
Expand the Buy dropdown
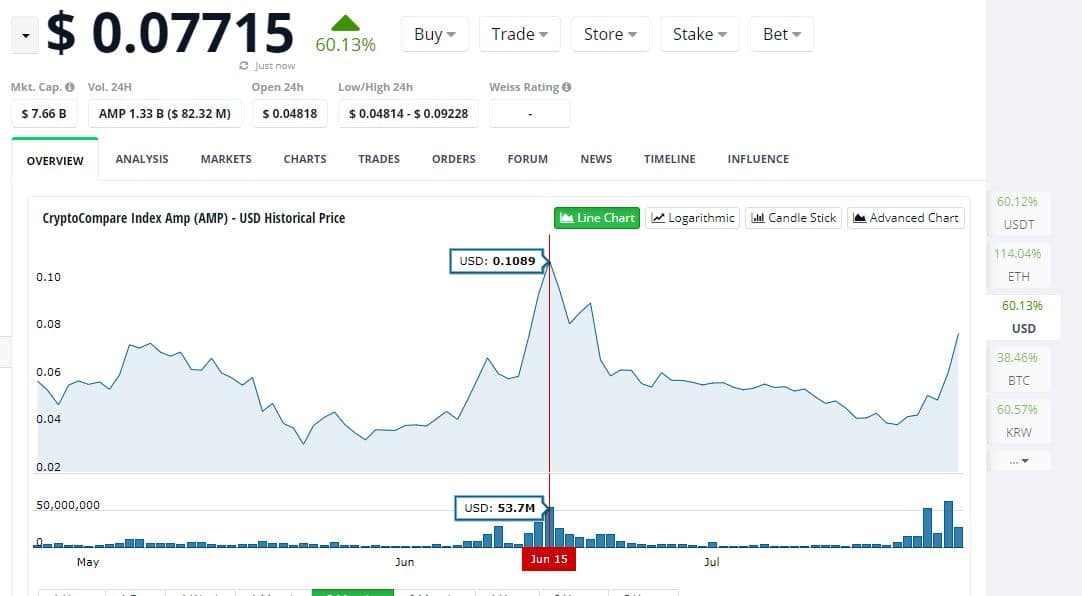click(435, 34)
